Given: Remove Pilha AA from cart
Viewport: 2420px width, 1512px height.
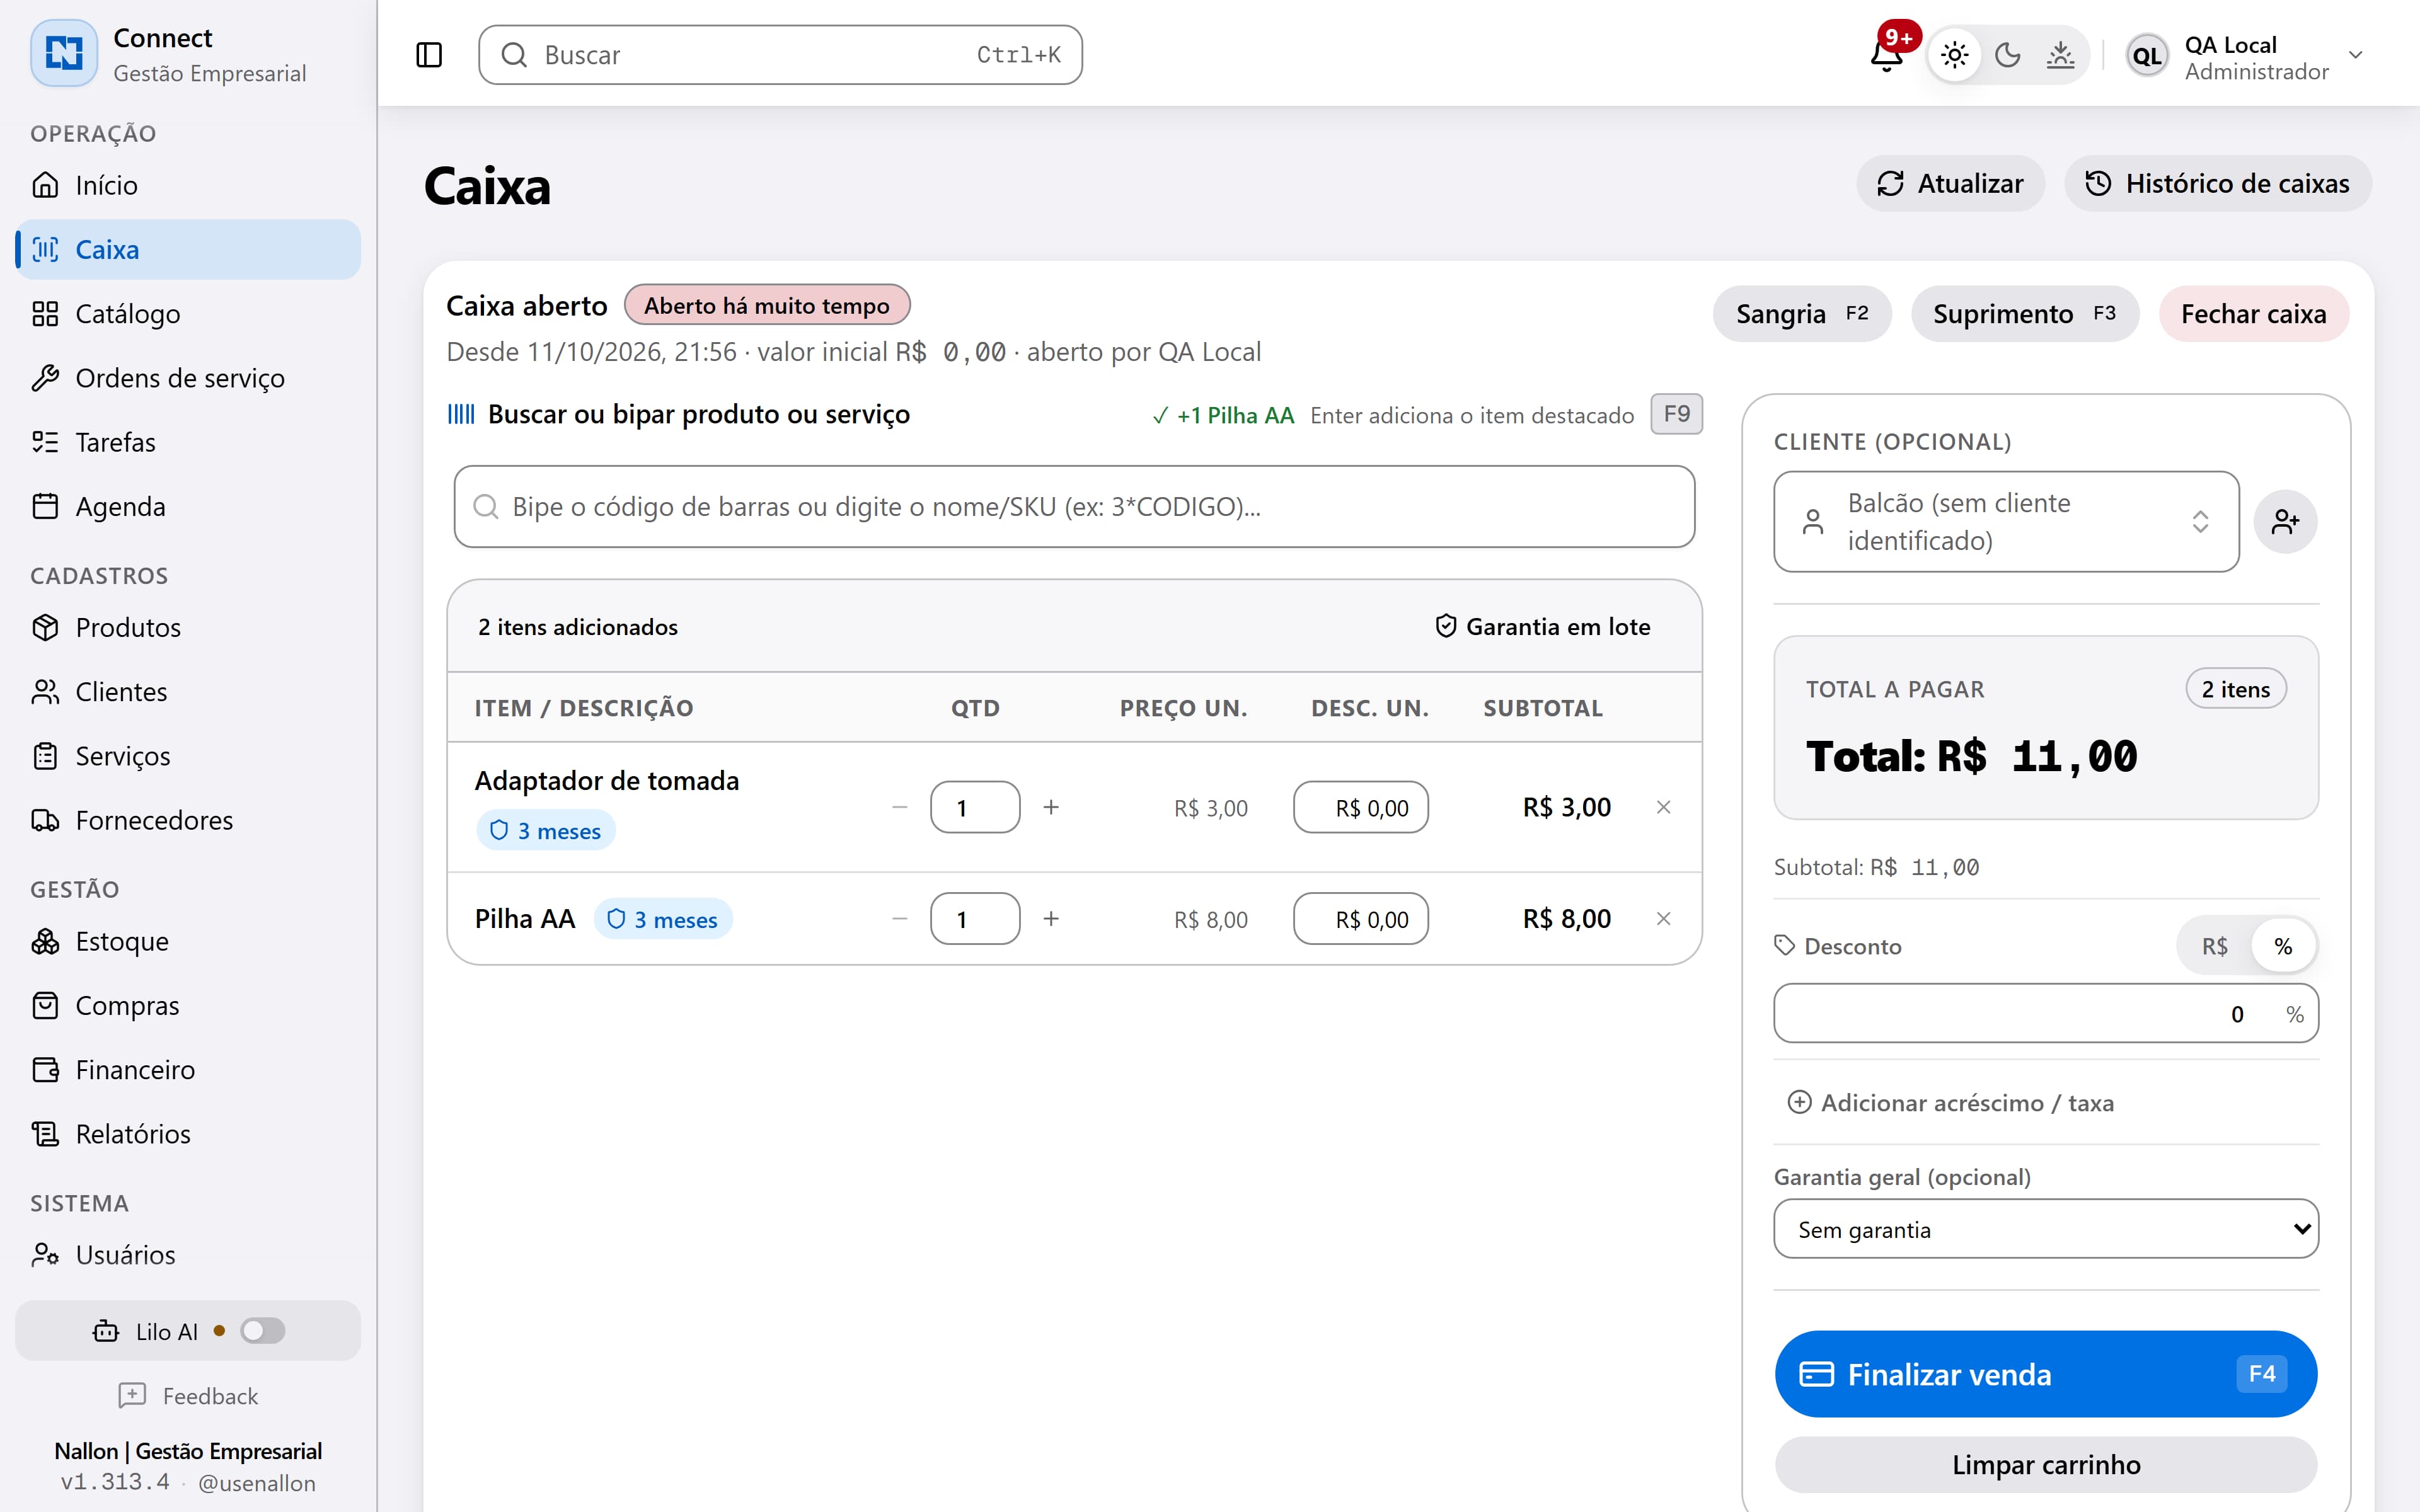Looking at the screenshot, I should tap(1663, 918).
